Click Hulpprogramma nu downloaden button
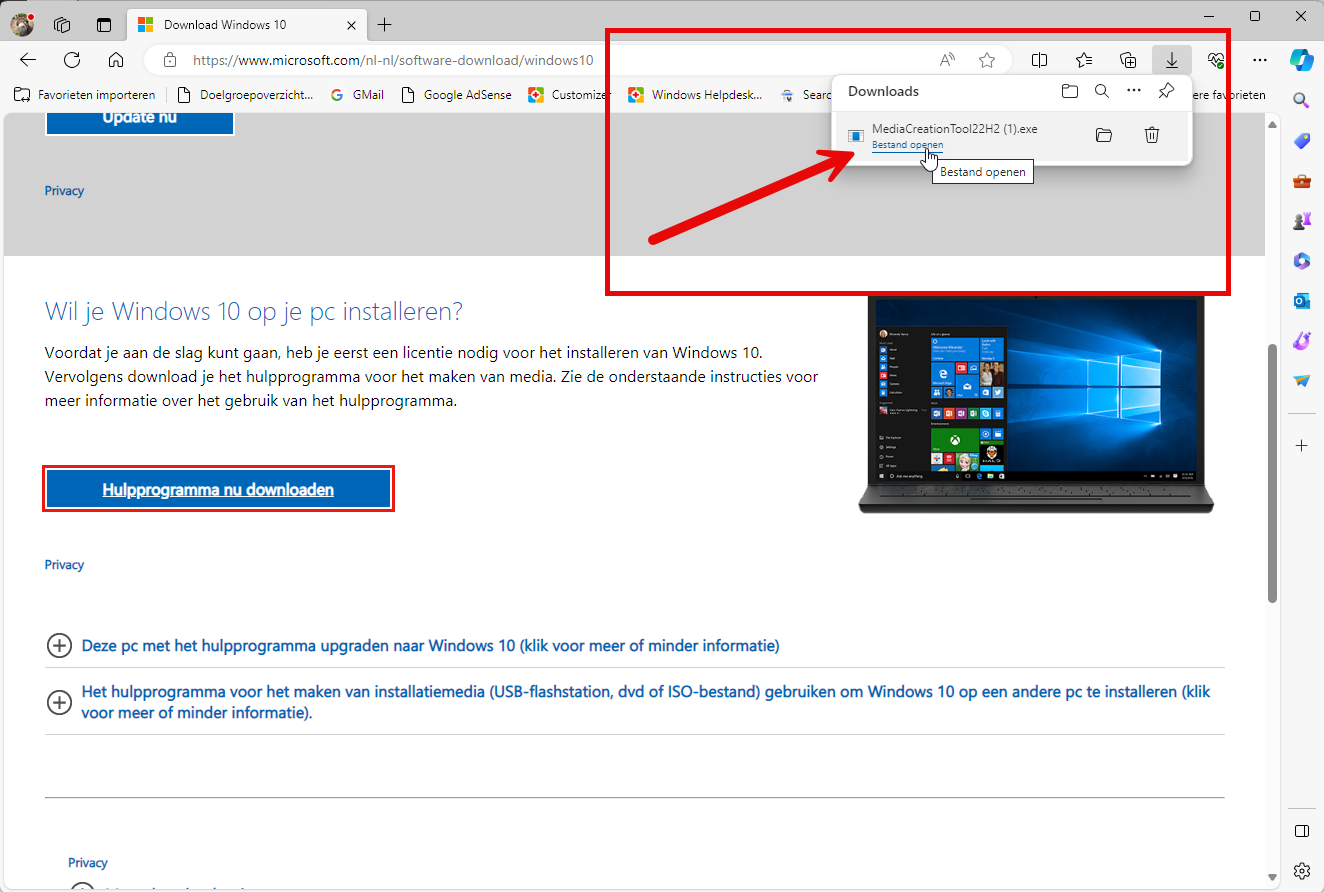 click(218, 490)
